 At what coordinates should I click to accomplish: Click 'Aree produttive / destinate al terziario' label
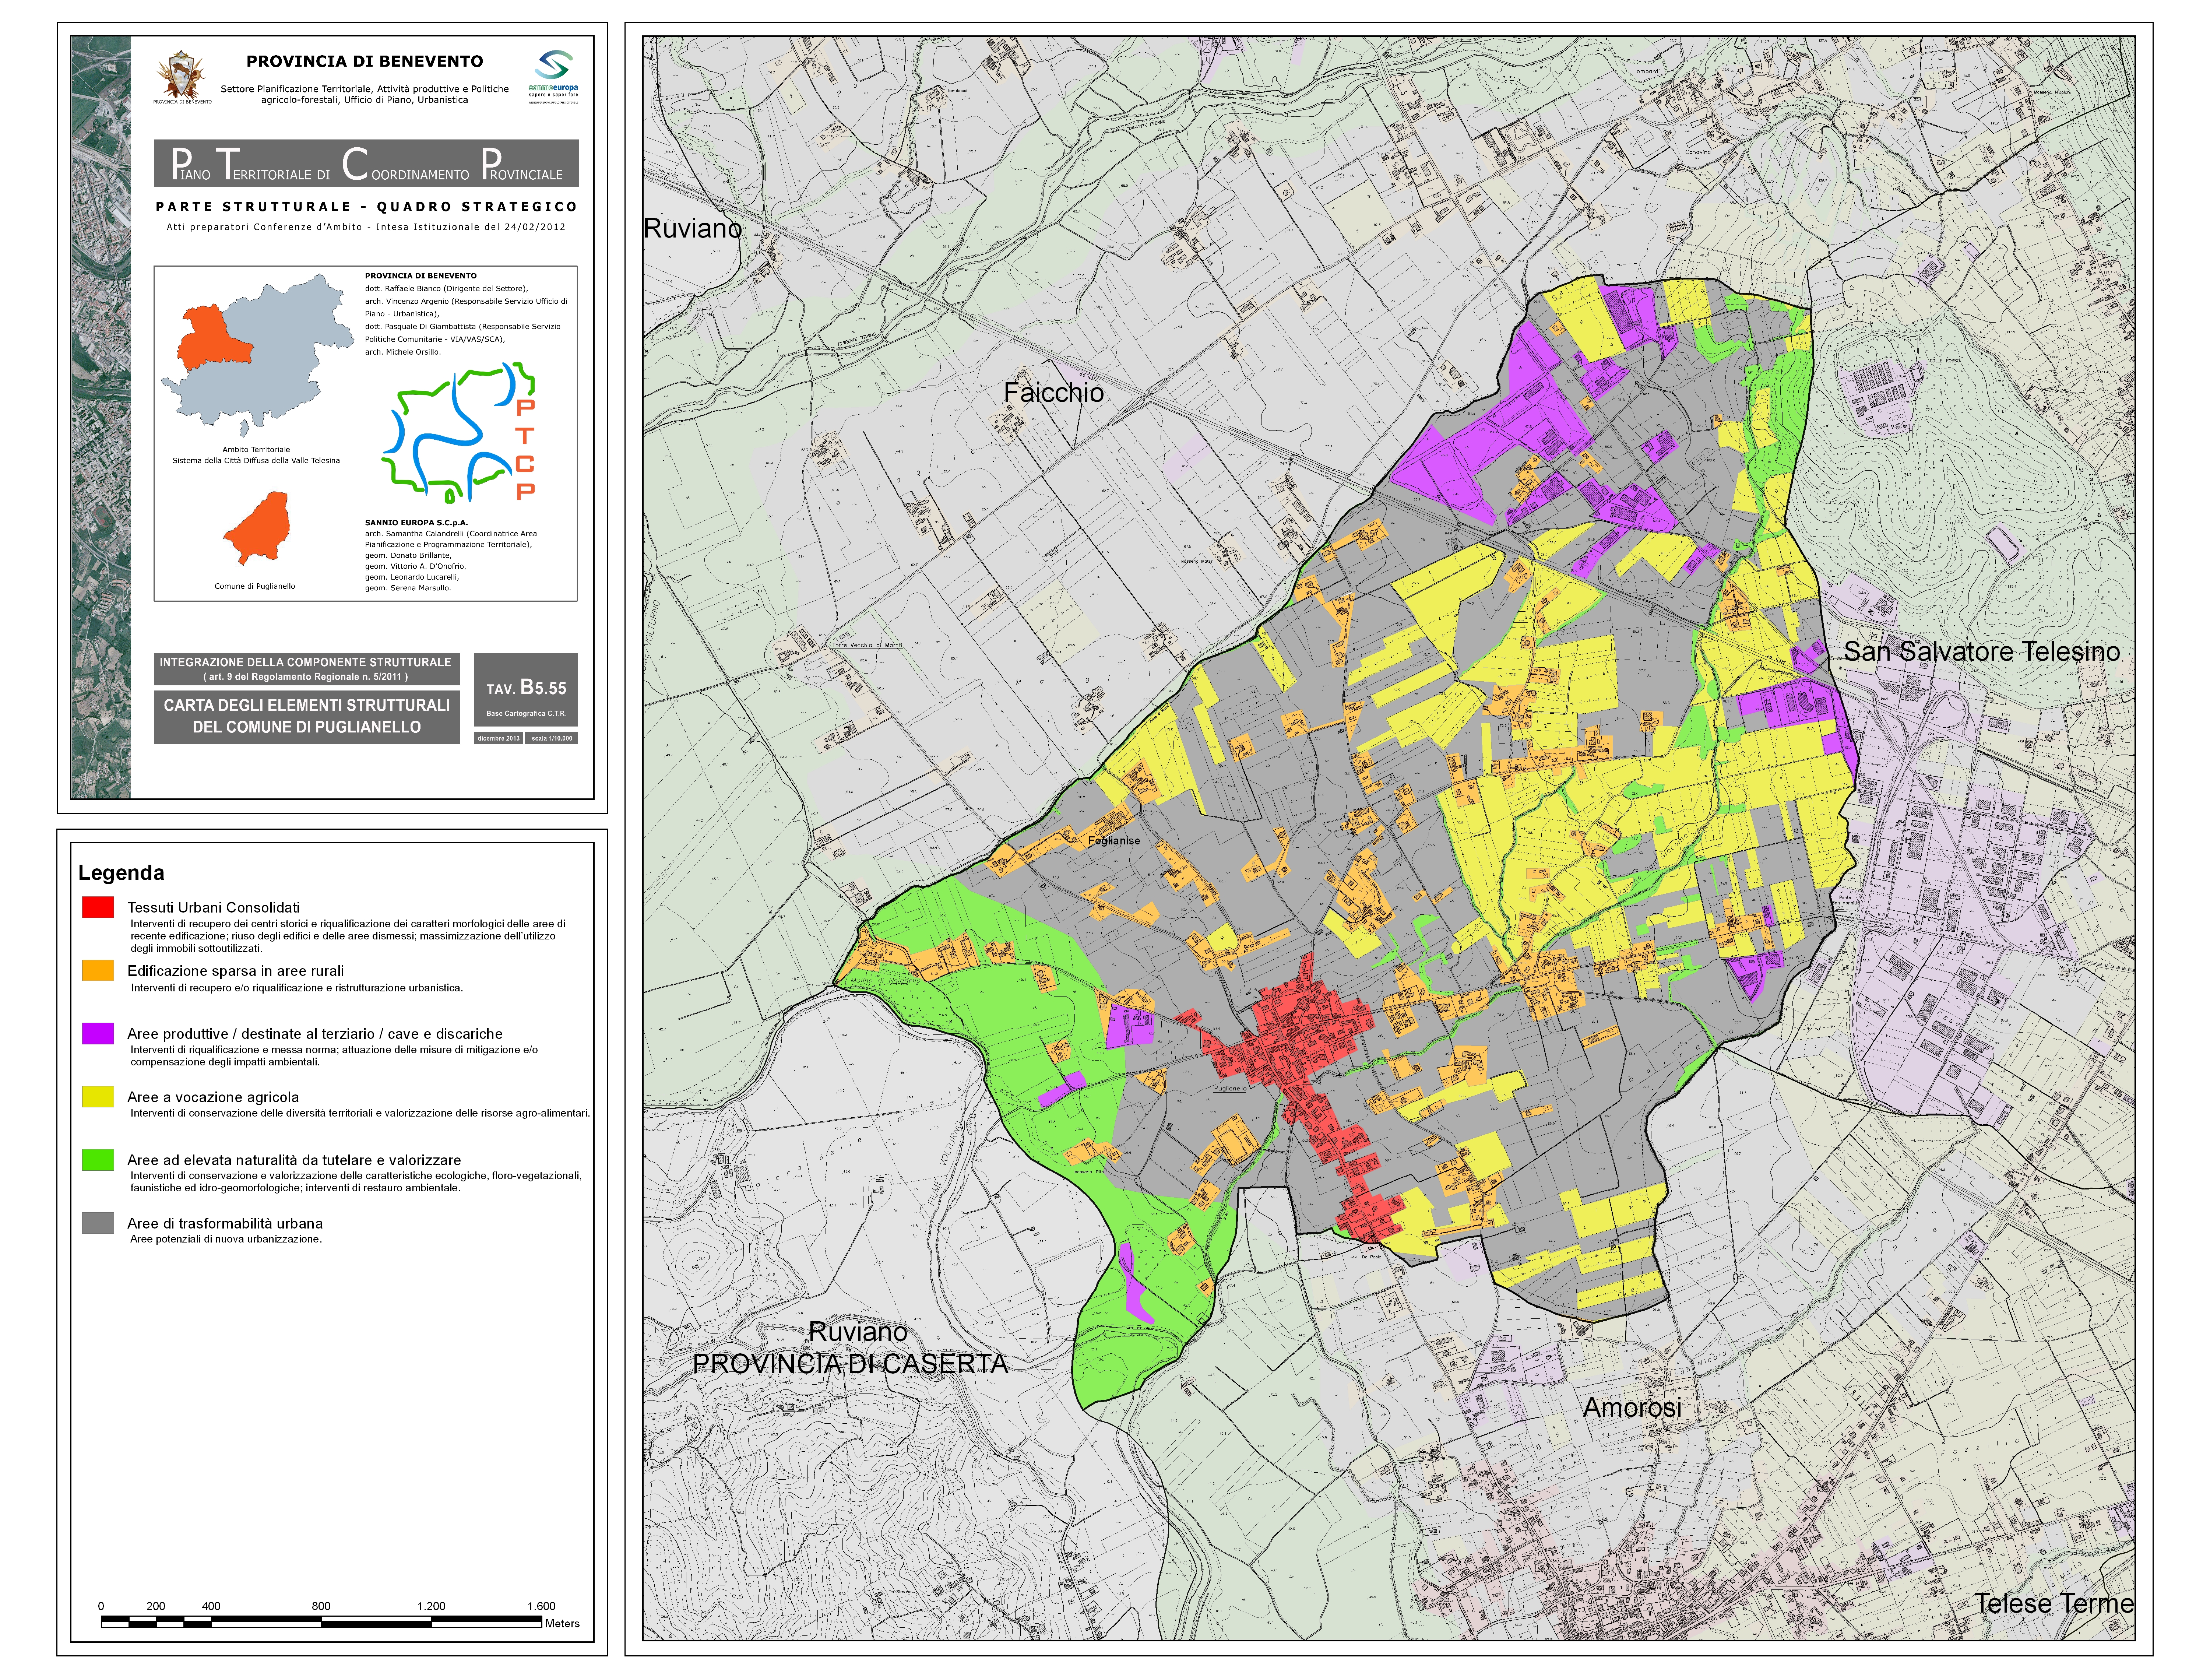[315, 1034]
